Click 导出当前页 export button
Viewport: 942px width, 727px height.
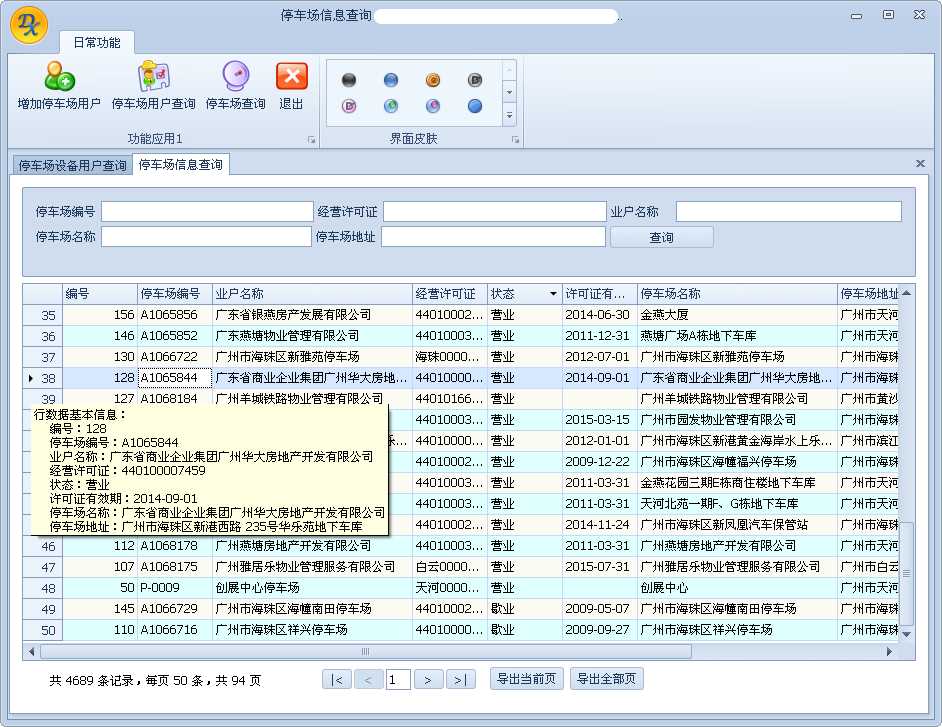pyautogui.click(x=527, y=679)
